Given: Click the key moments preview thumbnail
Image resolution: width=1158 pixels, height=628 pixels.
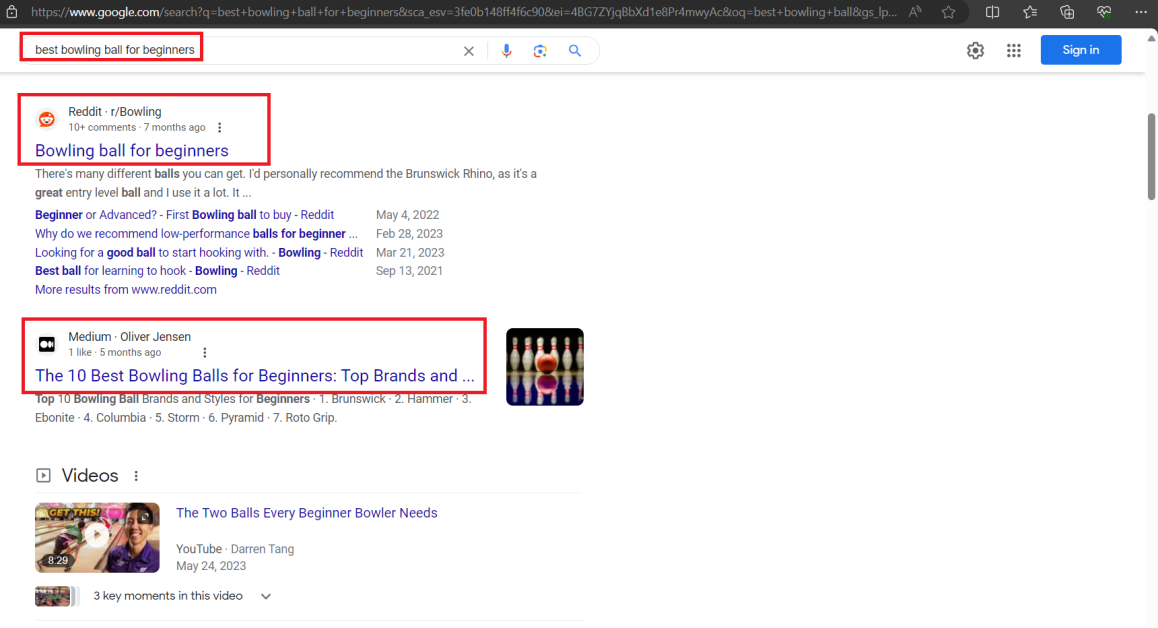Looking at the screenshot, I should (57, 596).
